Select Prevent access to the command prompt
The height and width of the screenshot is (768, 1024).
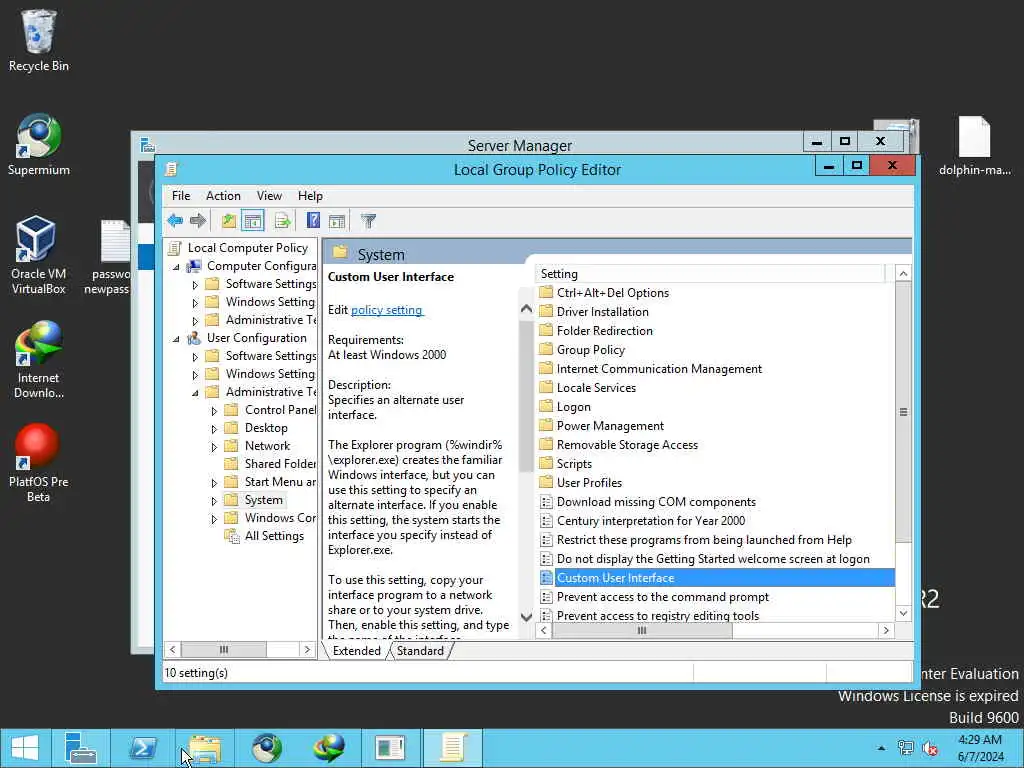coord(662,597)
